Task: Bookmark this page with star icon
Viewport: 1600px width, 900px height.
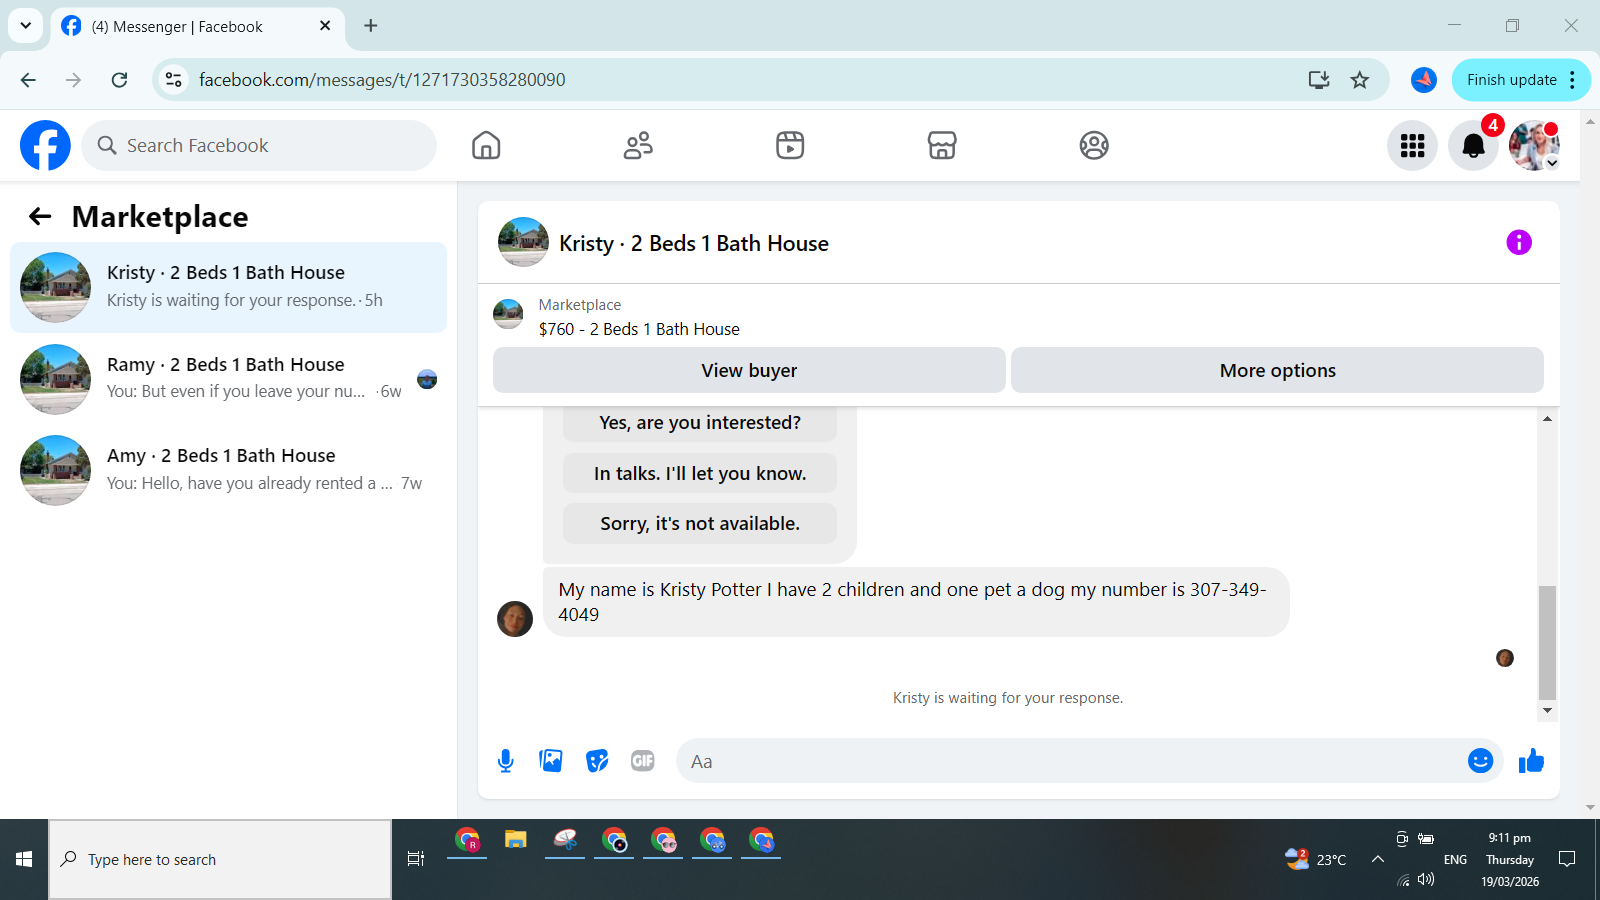Action: click(x=1359, y=80)
